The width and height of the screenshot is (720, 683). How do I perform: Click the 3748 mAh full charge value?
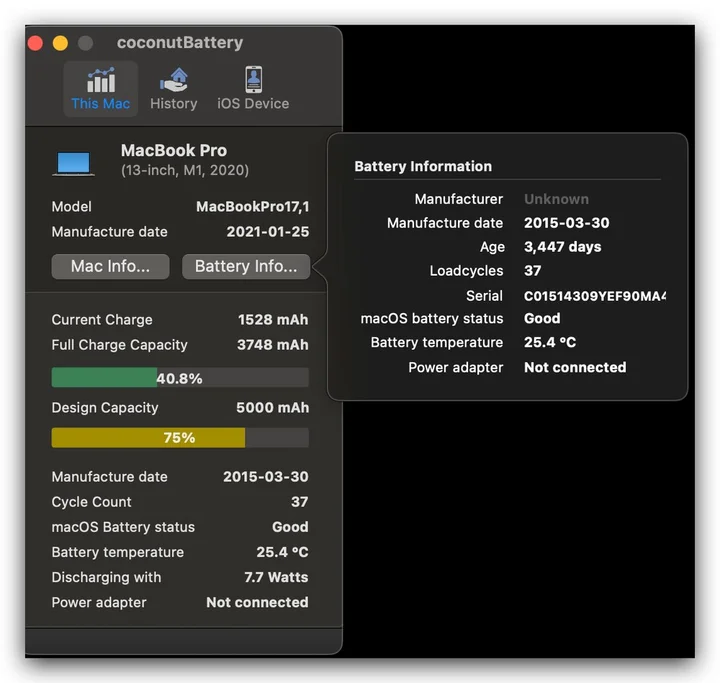[272, 345]
